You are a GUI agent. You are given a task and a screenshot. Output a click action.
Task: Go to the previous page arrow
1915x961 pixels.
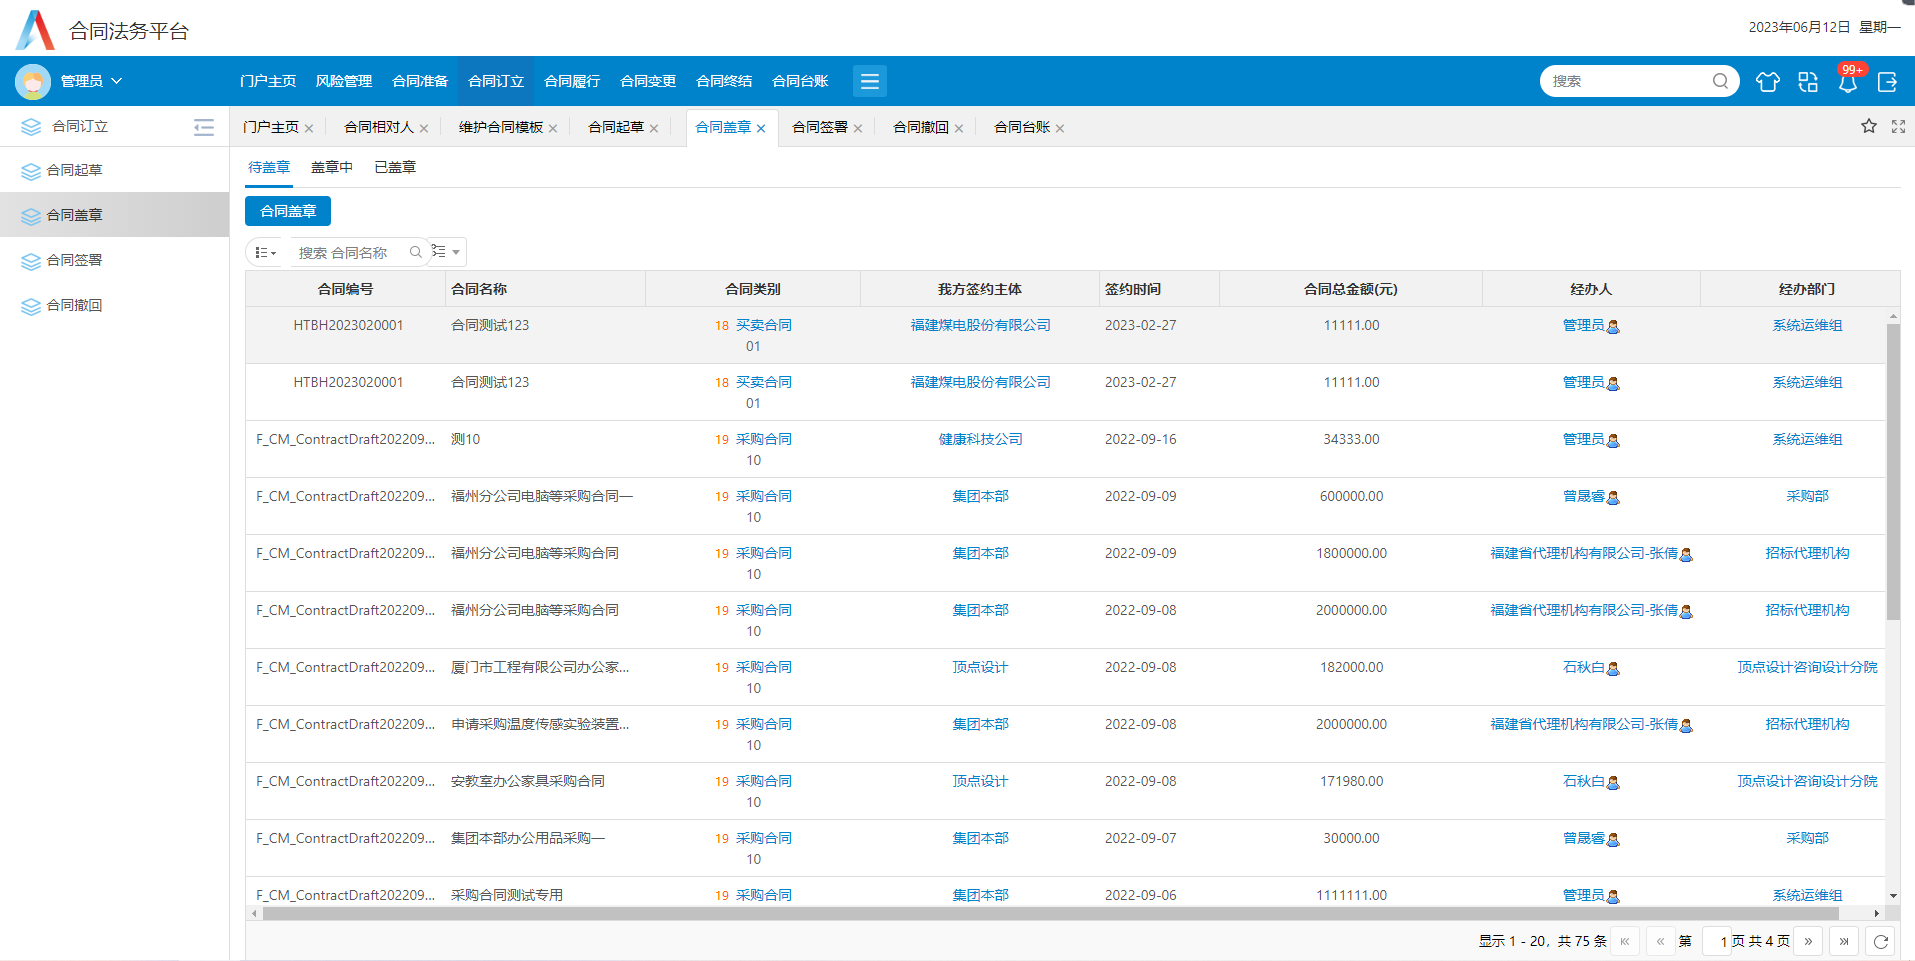tap(1660, 941)
